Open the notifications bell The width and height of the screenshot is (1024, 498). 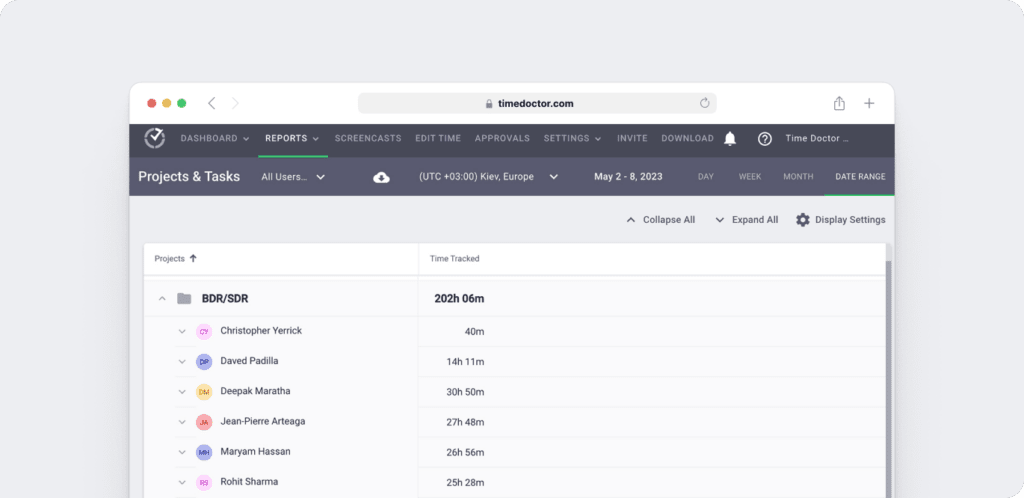coord(730,138)
